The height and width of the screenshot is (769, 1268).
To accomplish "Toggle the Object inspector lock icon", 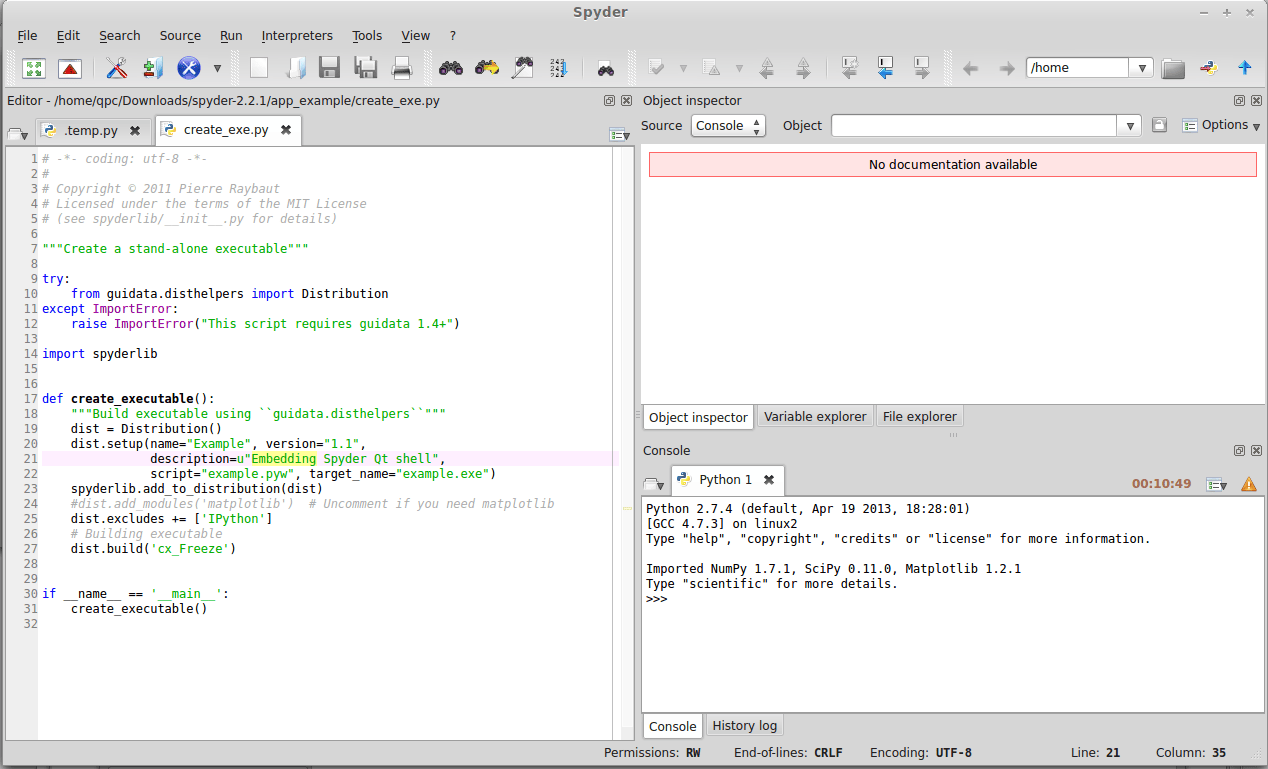I will pyautogui.click(x=1159, y=126).
